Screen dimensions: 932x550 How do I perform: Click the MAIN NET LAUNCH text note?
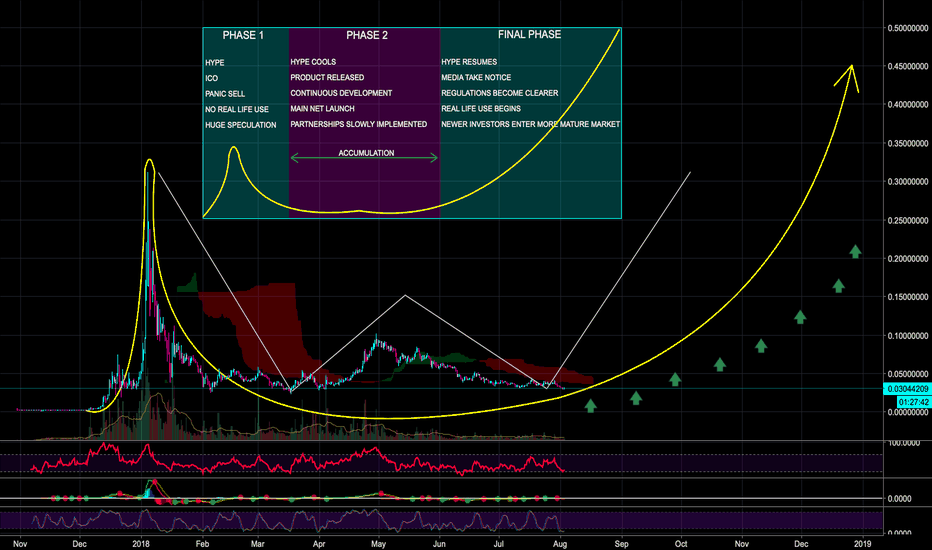click(322, 108)
